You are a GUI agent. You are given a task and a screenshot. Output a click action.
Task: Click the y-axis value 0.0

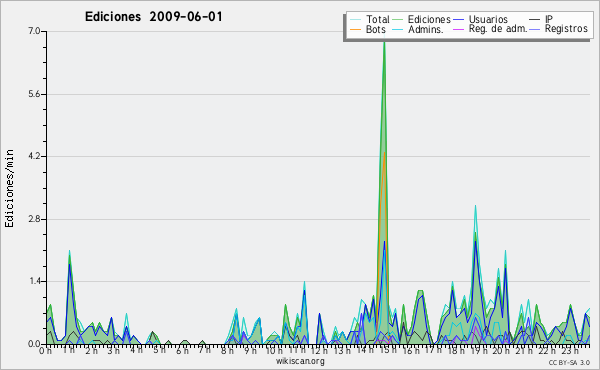pyautogui.click(x=34, y=344)
